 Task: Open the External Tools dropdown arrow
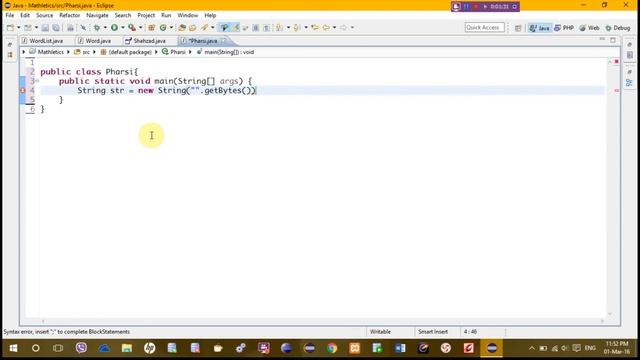pyautogui.click(x=140, y=28)
